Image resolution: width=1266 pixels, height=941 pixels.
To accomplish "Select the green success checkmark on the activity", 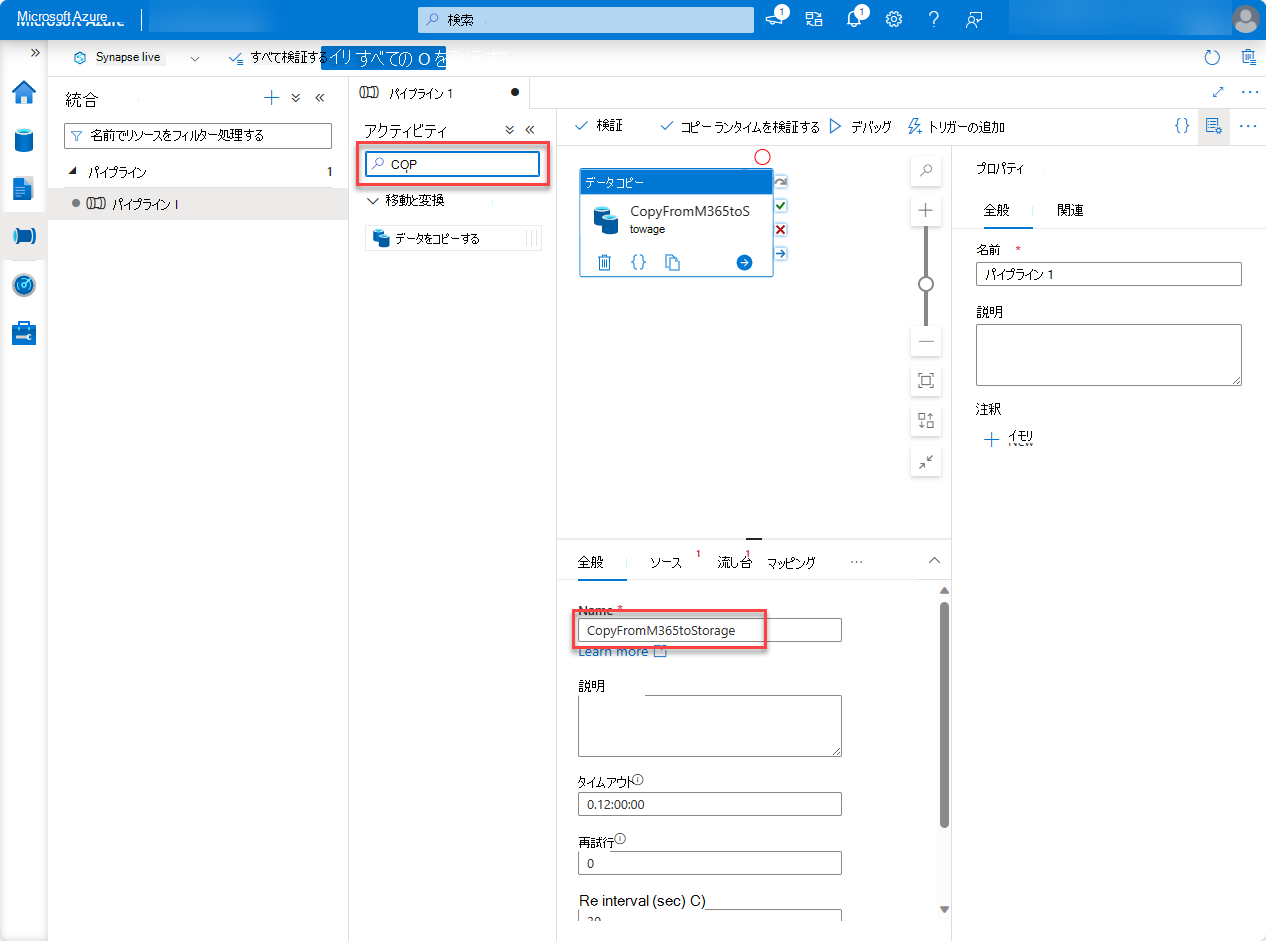I will tap(779, 205).
